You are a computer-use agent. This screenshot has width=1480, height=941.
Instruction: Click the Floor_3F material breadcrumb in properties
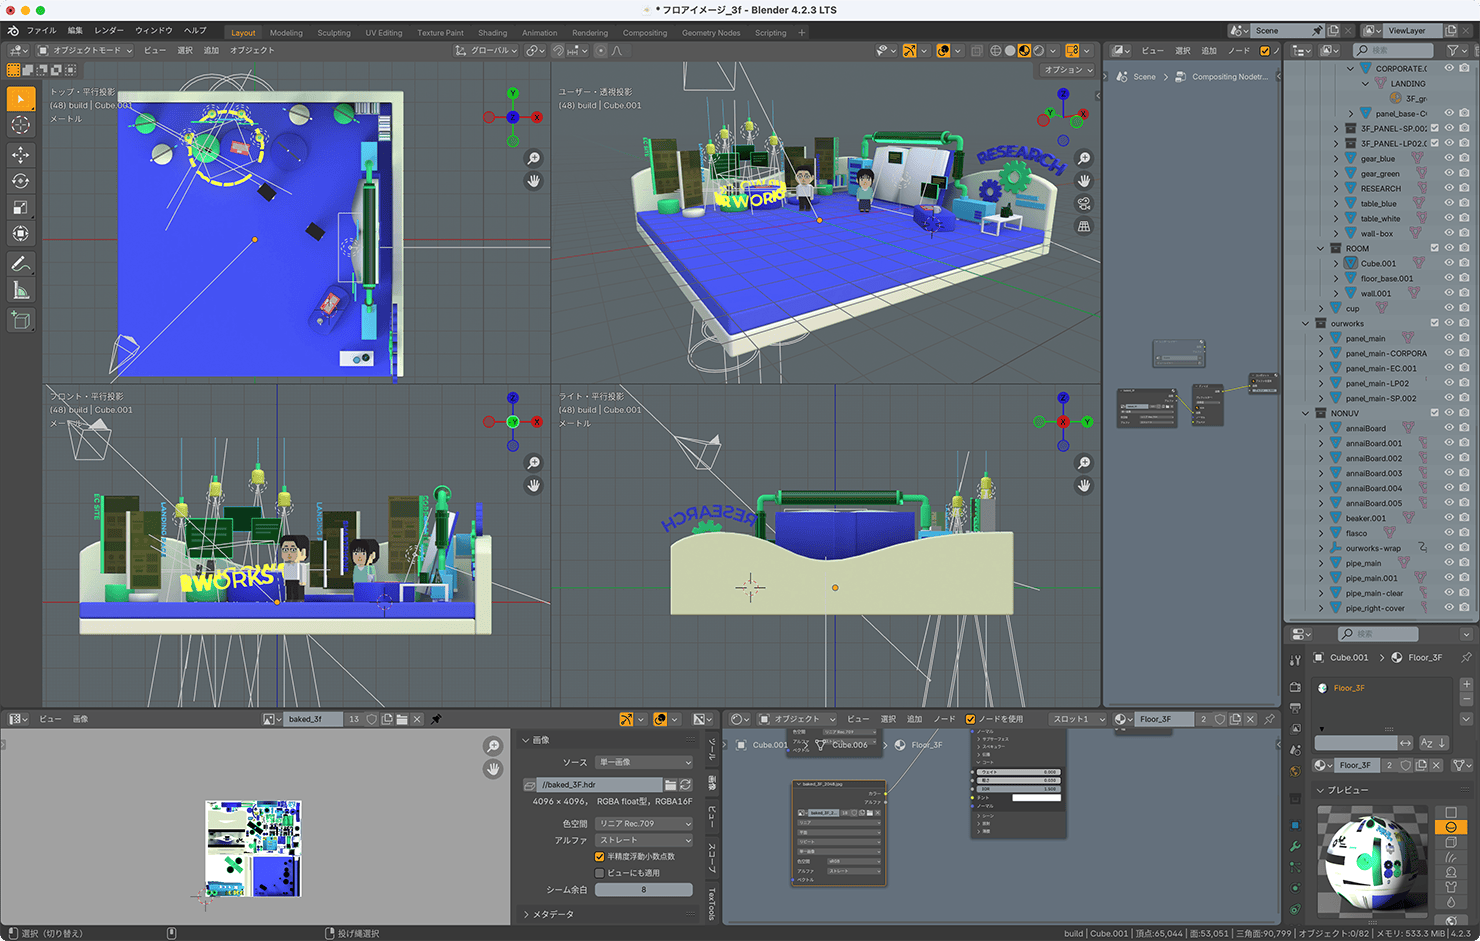(x=1417, y=657)
